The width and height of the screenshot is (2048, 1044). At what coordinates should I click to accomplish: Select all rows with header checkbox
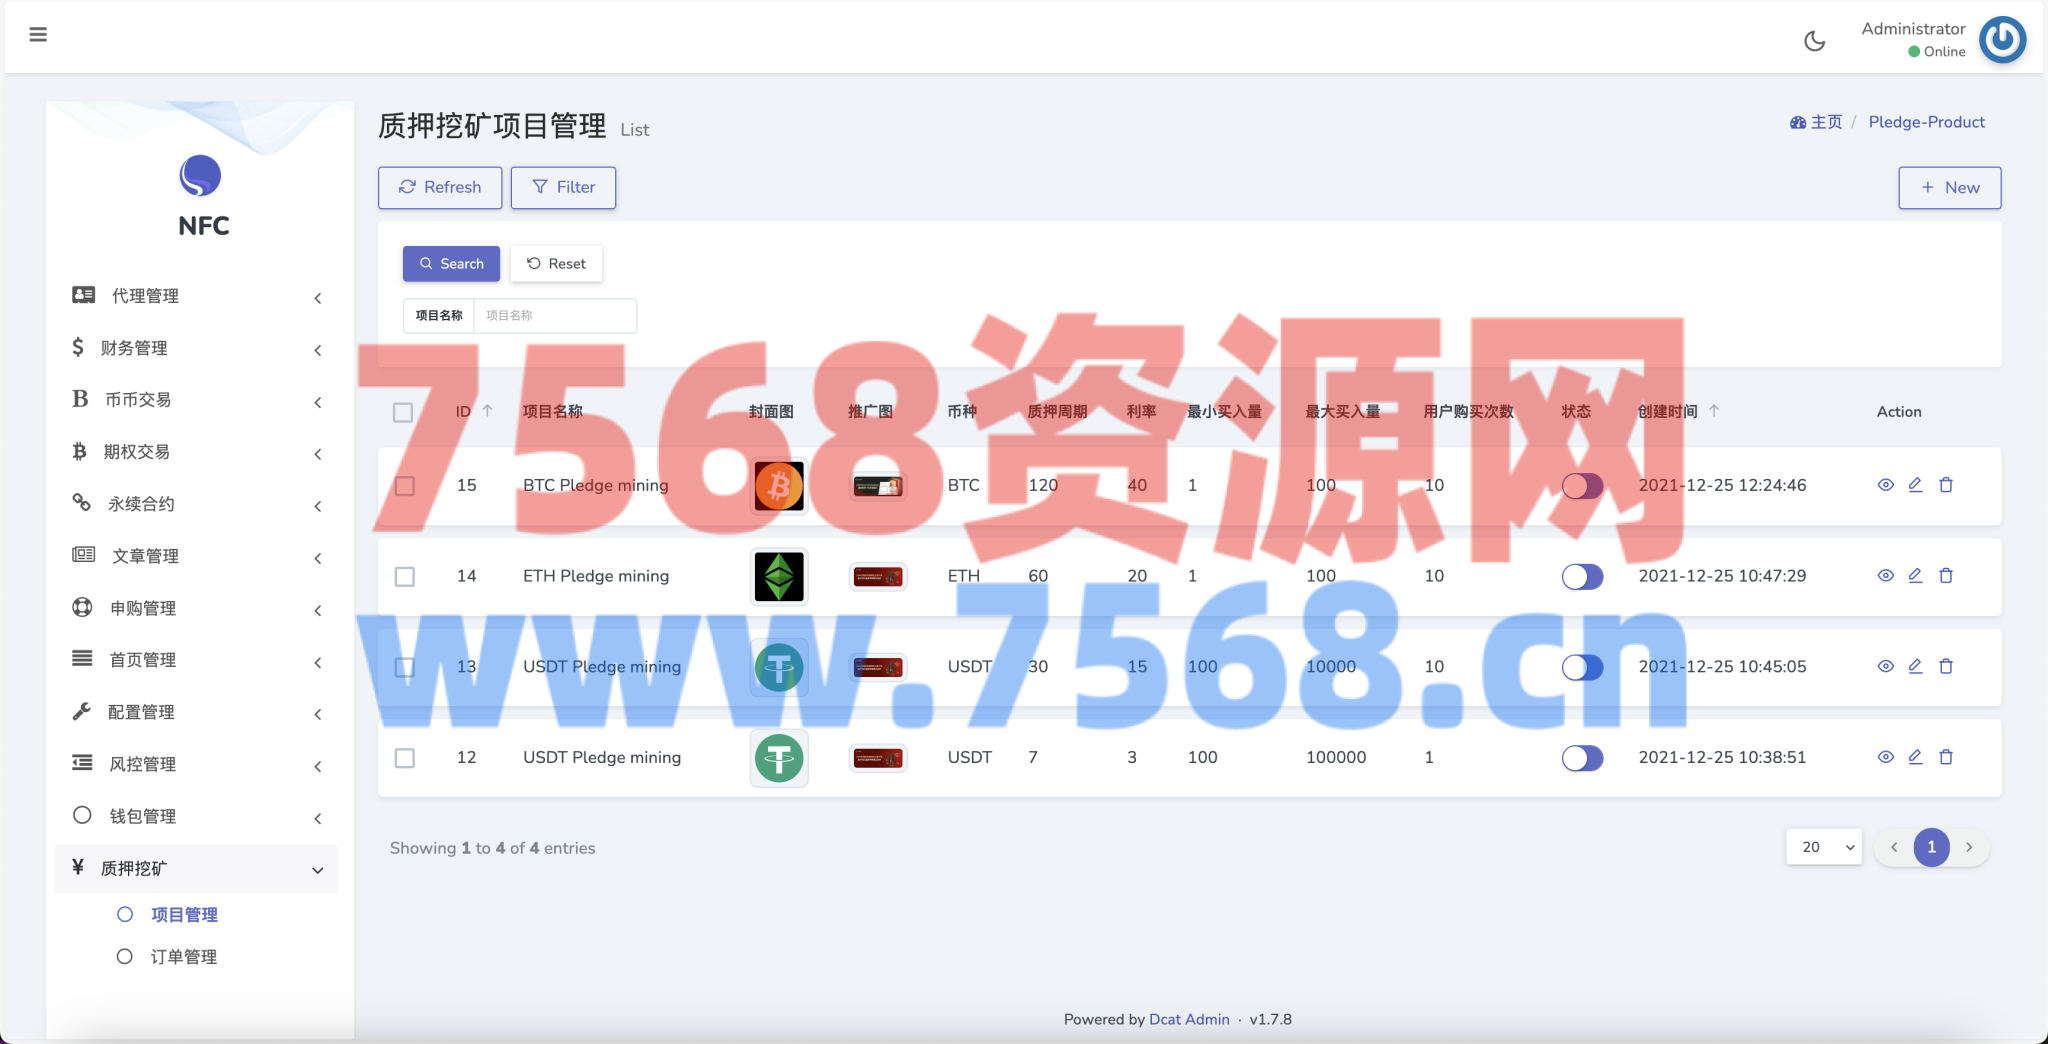coord(403,412)
